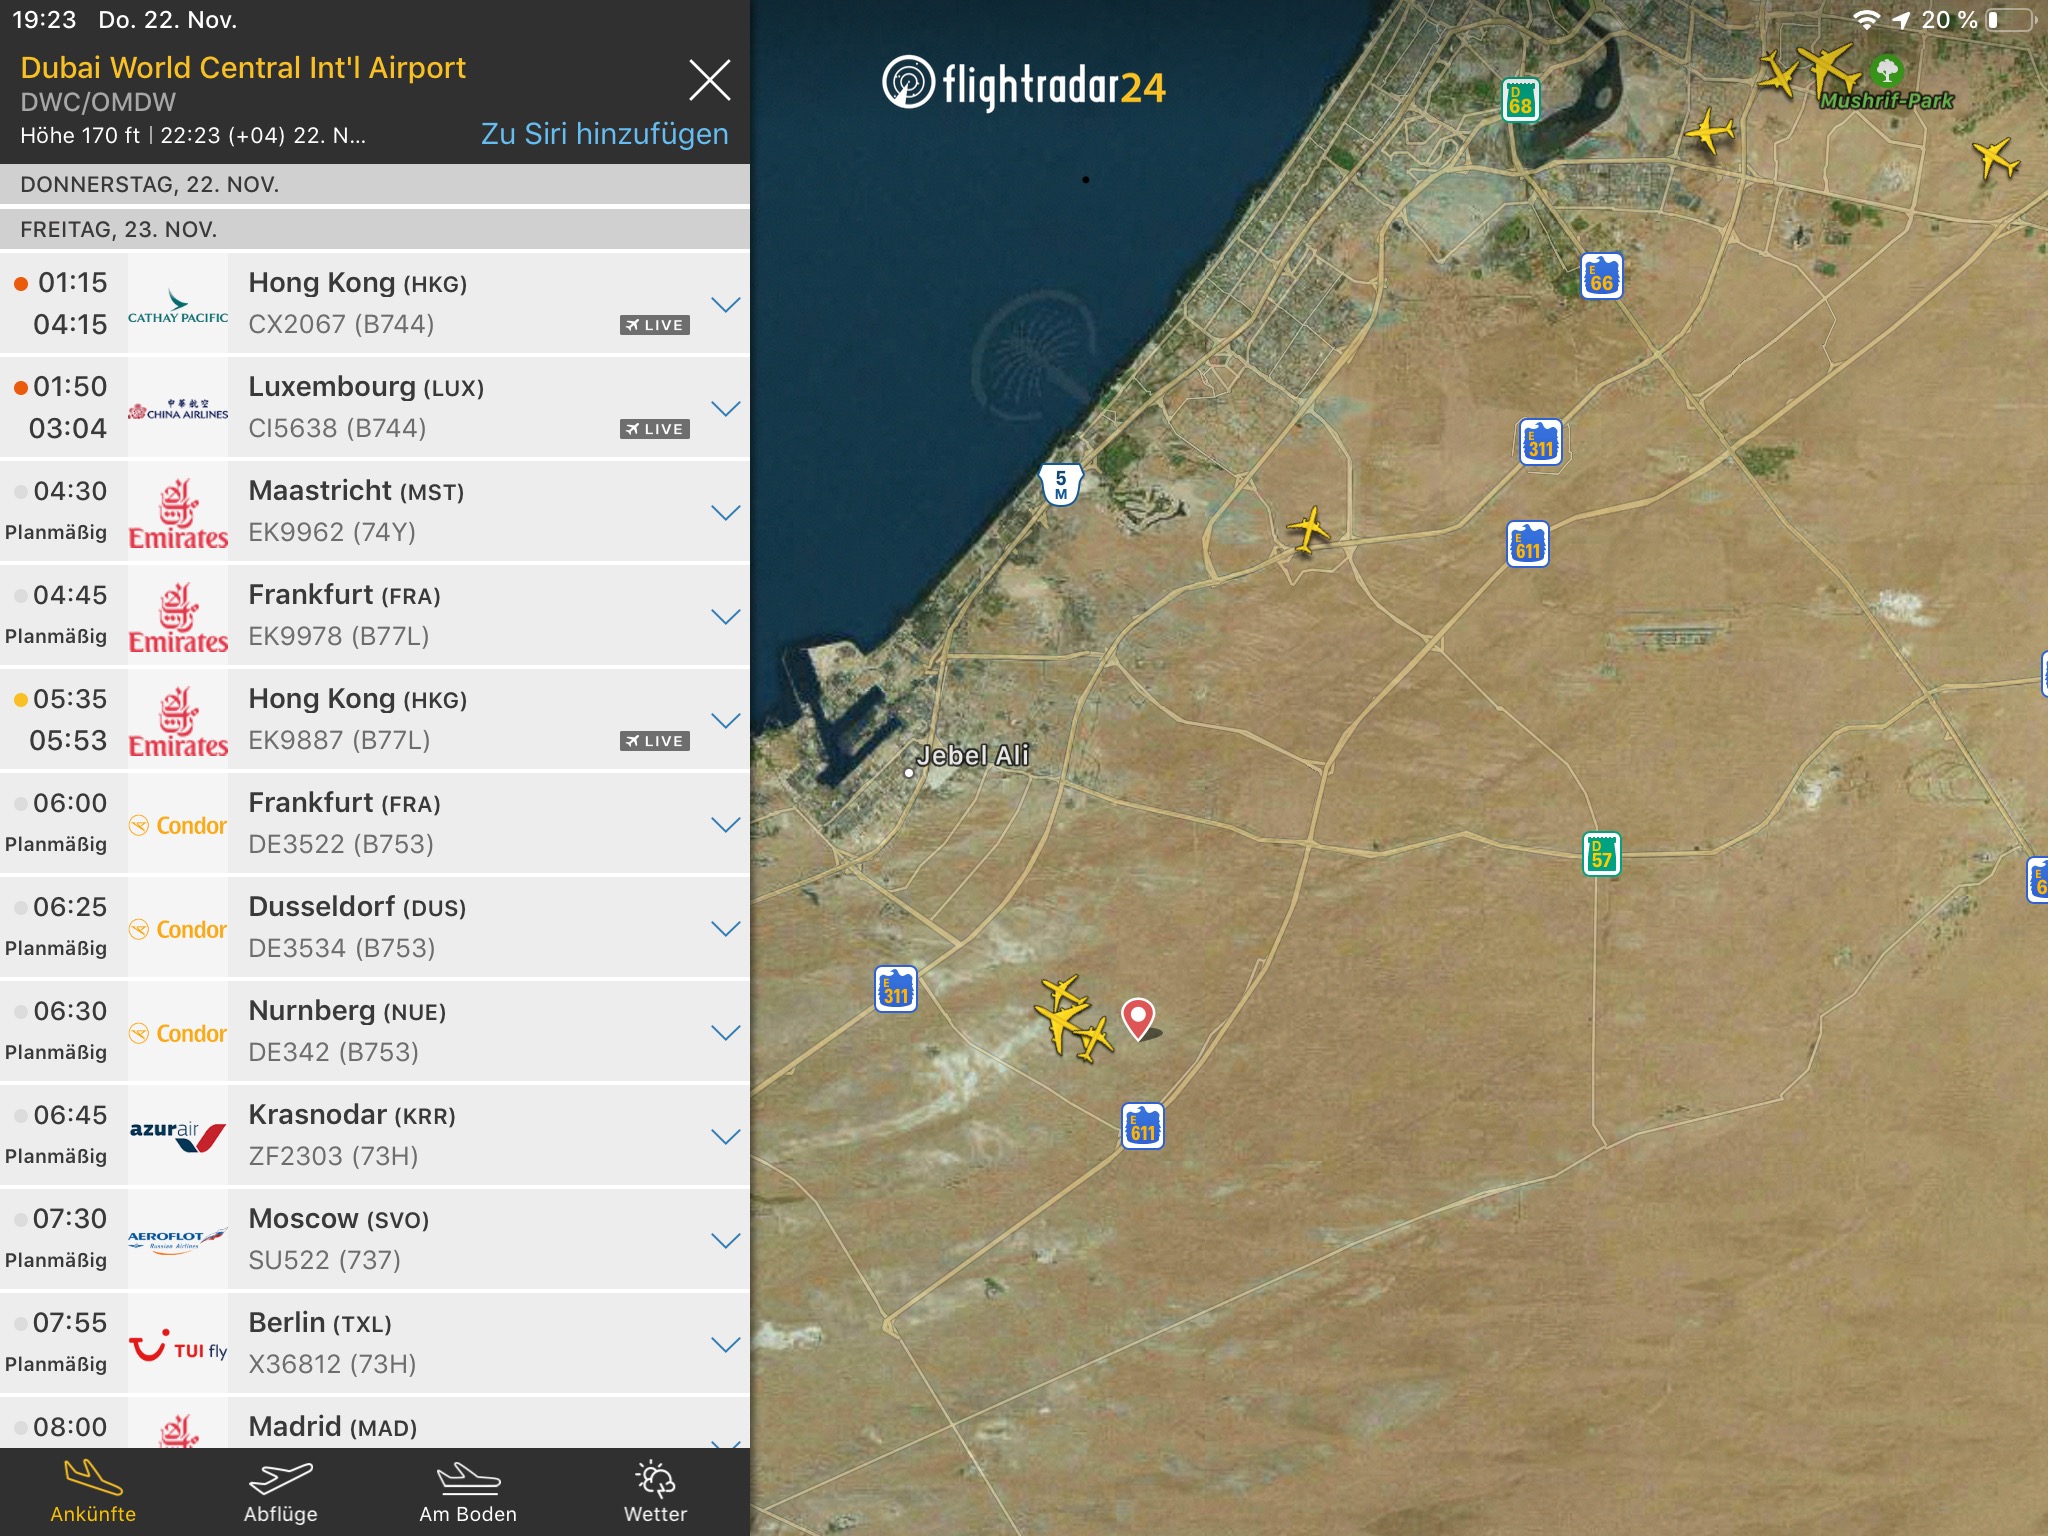Image resolution: width=2048 pixels, height=1536 pixels.
Task: Tap the TUI fly logo
Action: (x=178, y=1344)
